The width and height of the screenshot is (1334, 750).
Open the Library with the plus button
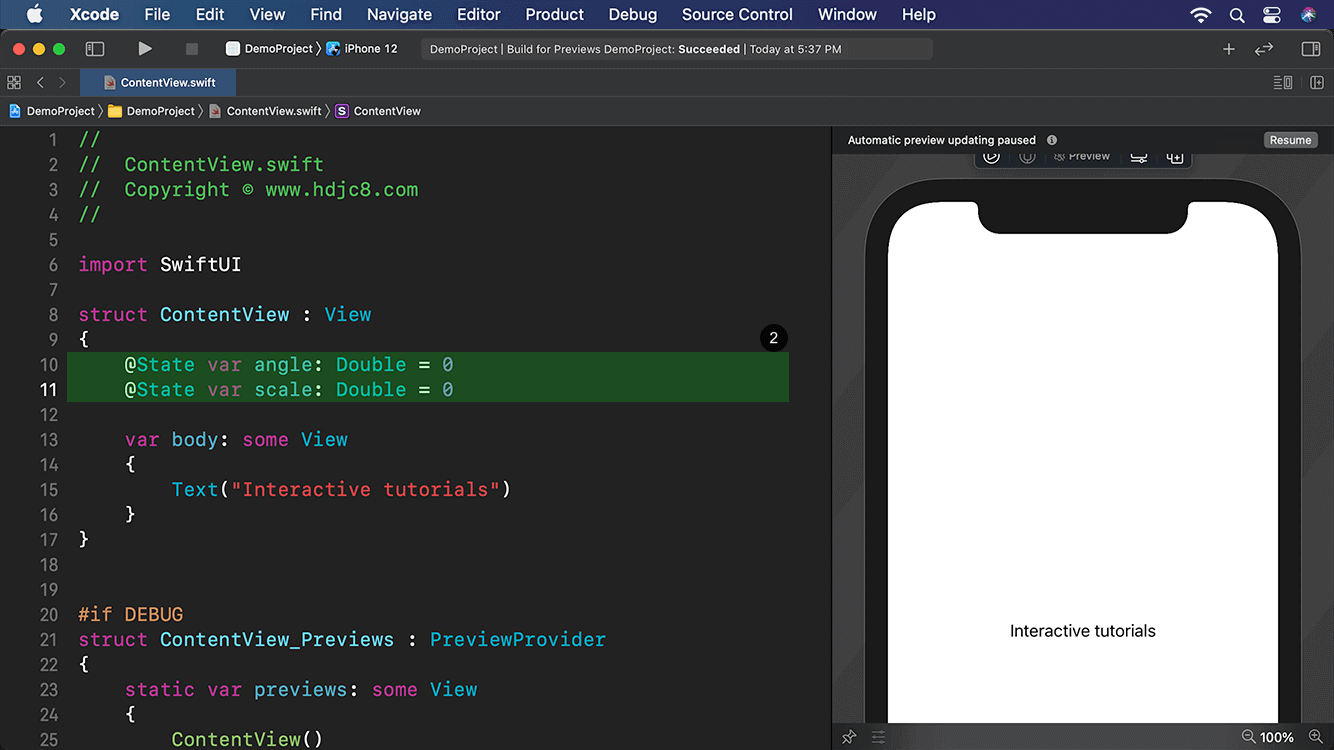1229,49
